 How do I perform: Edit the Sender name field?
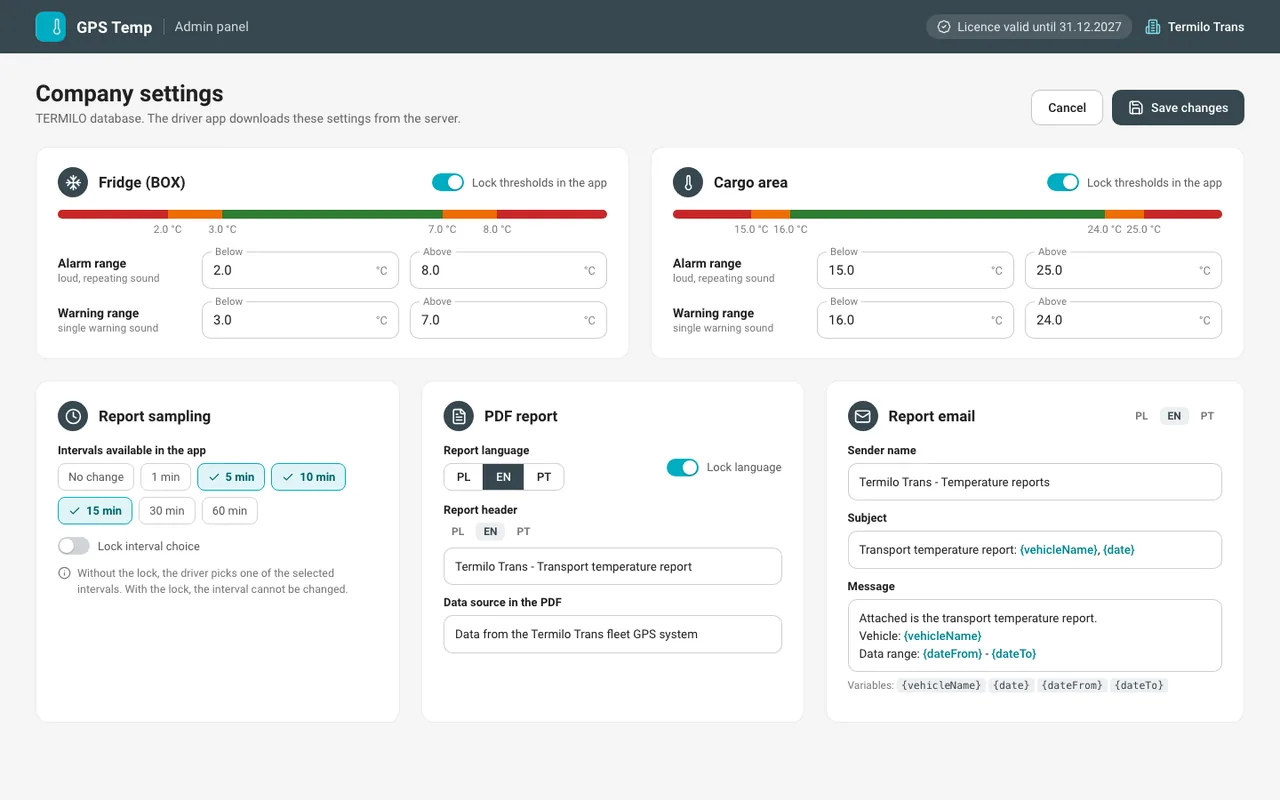[1035, 482]
